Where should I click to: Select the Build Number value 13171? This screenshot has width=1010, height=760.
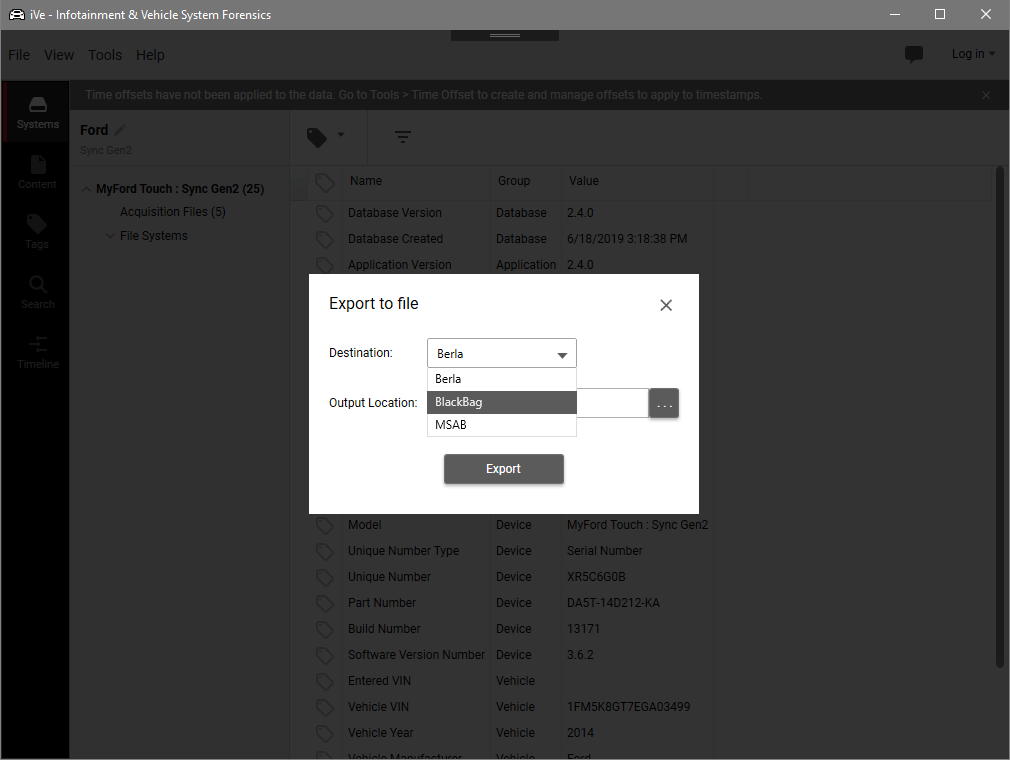point(584,629)
